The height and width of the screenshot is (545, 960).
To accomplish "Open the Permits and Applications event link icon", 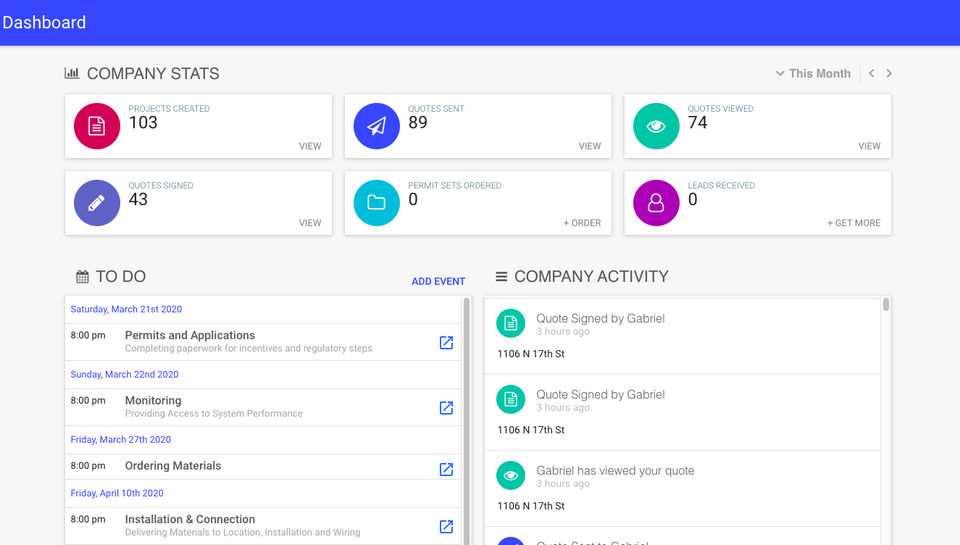I will (446, 342).
